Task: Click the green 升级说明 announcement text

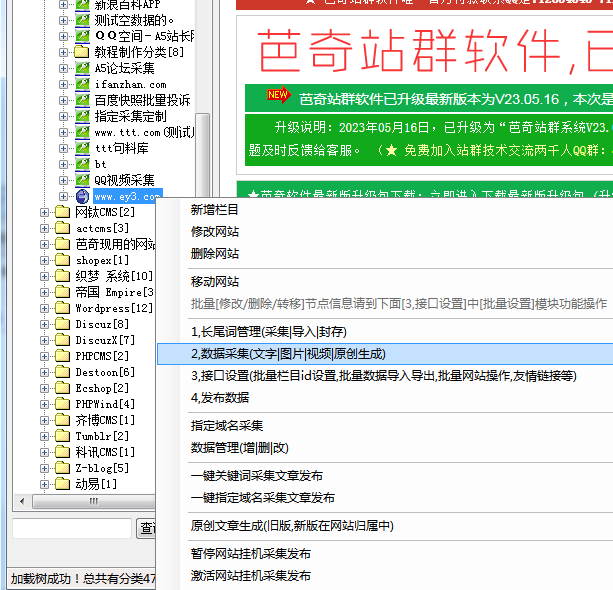Action: (x=429, y=140)
